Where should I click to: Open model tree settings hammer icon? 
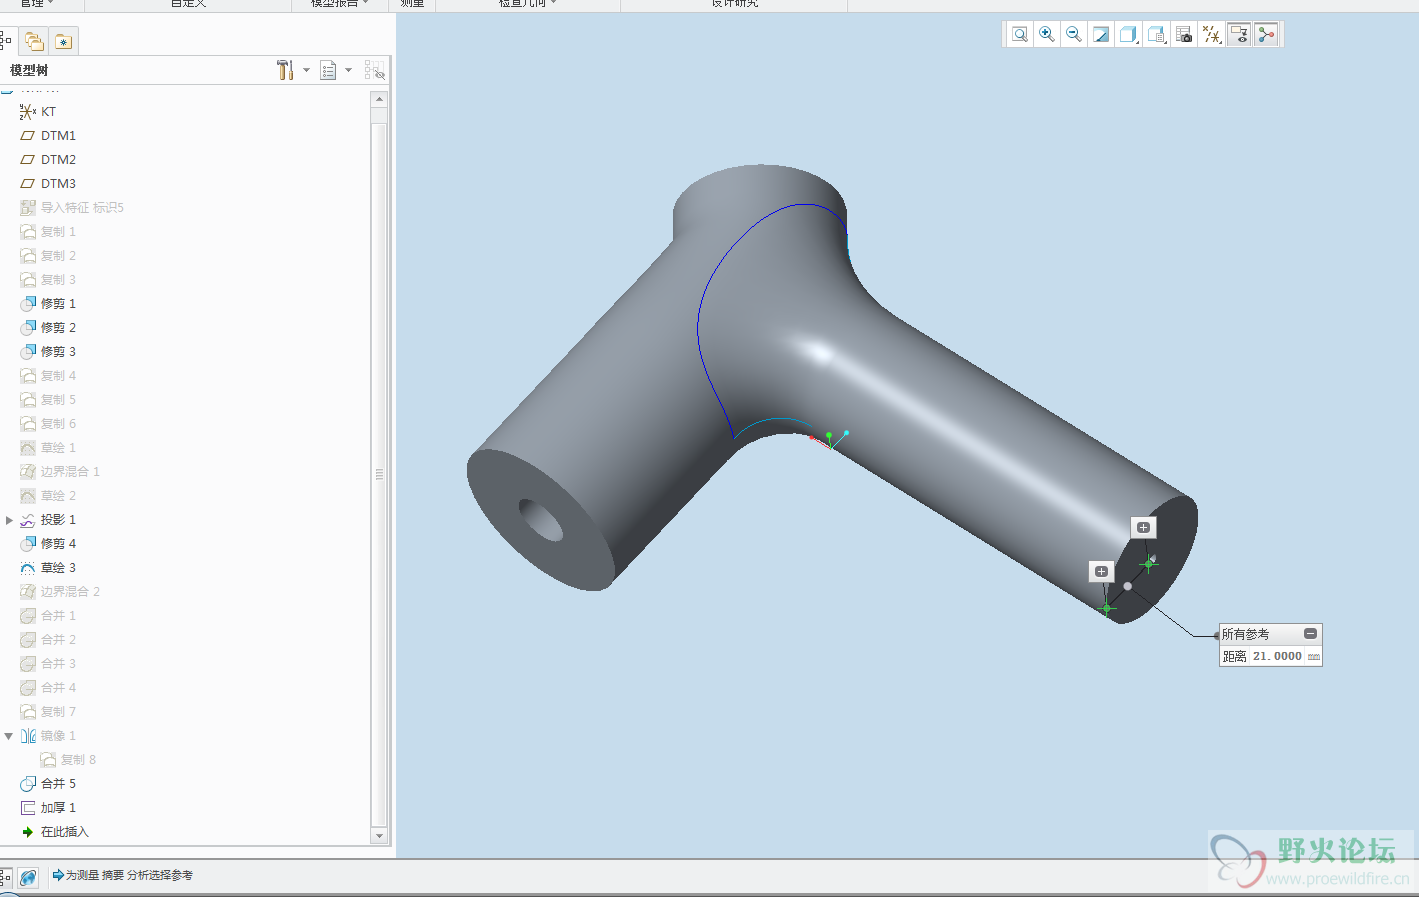(x=285, y=70)
